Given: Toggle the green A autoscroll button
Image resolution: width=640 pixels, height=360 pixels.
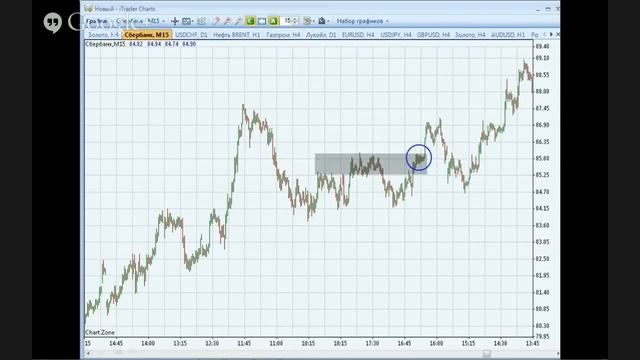Looking at the screenshot, I should [273, 21].
